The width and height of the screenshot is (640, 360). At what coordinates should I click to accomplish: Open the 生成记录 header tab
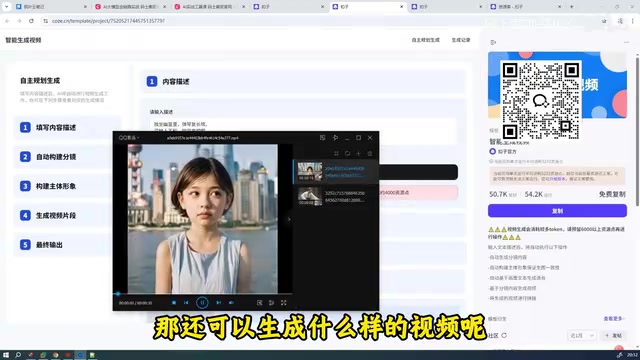(x=461, y=40)
